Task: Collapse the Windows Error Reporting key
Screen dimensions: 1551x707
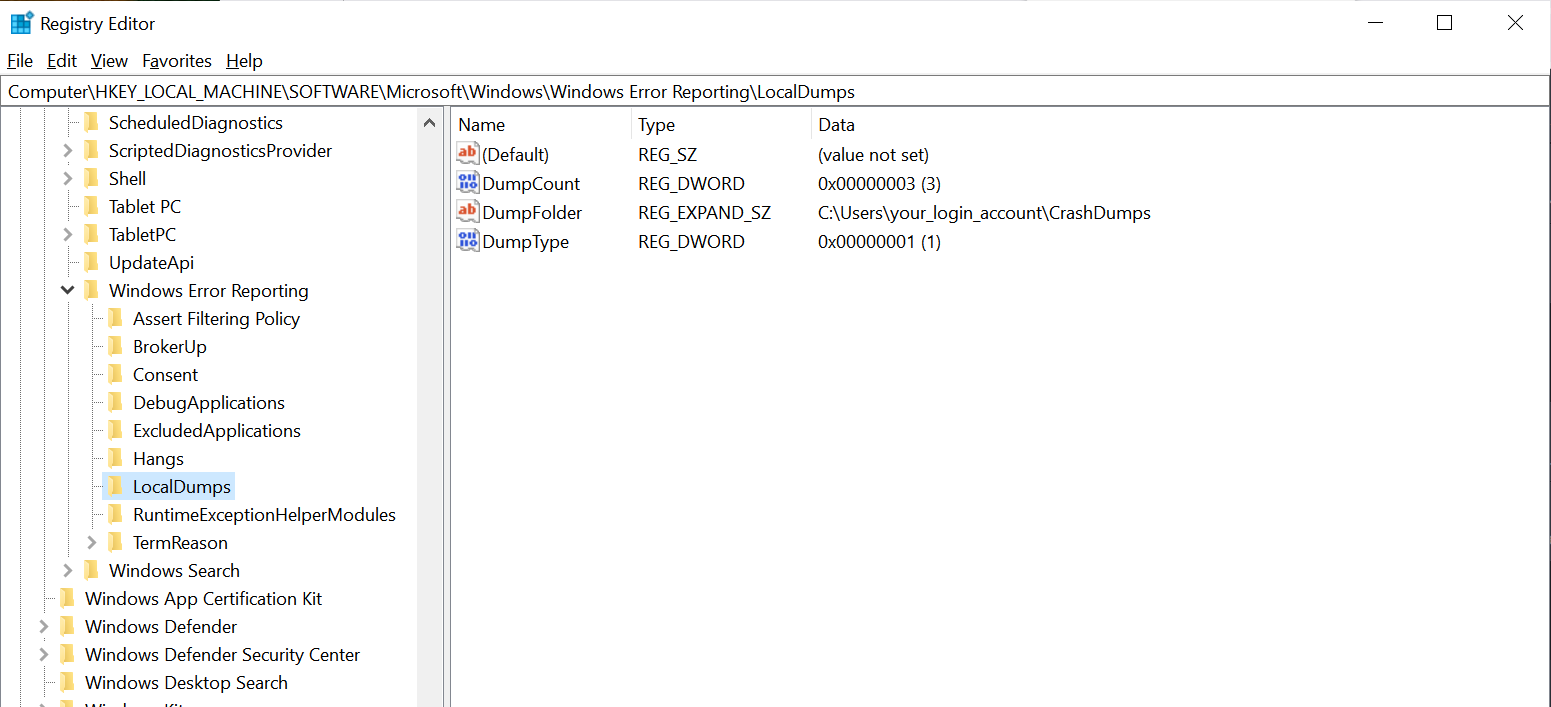Action: [x=67, y=291]
